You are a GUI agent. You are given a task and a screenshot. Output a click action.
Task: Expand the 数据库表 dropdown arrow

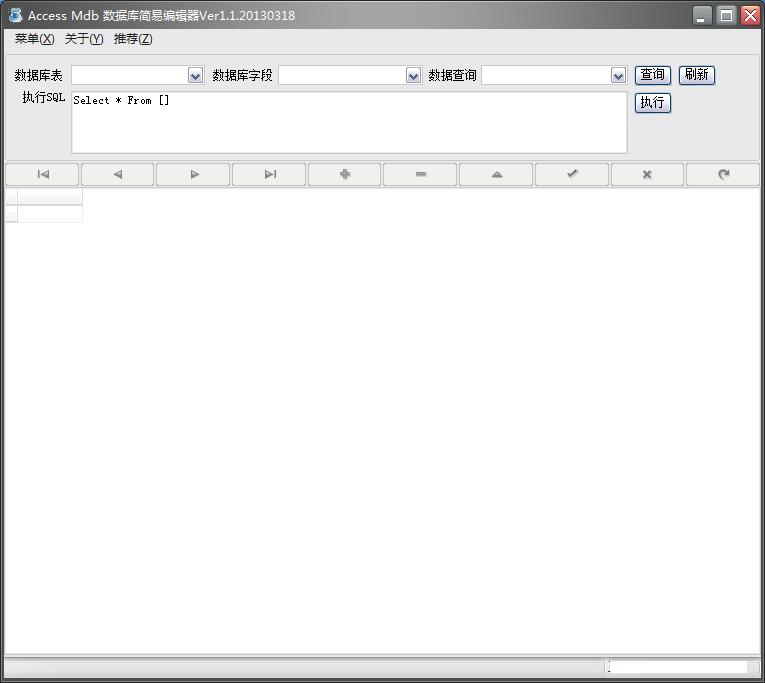pyautogui.click(x=195, y=76)
